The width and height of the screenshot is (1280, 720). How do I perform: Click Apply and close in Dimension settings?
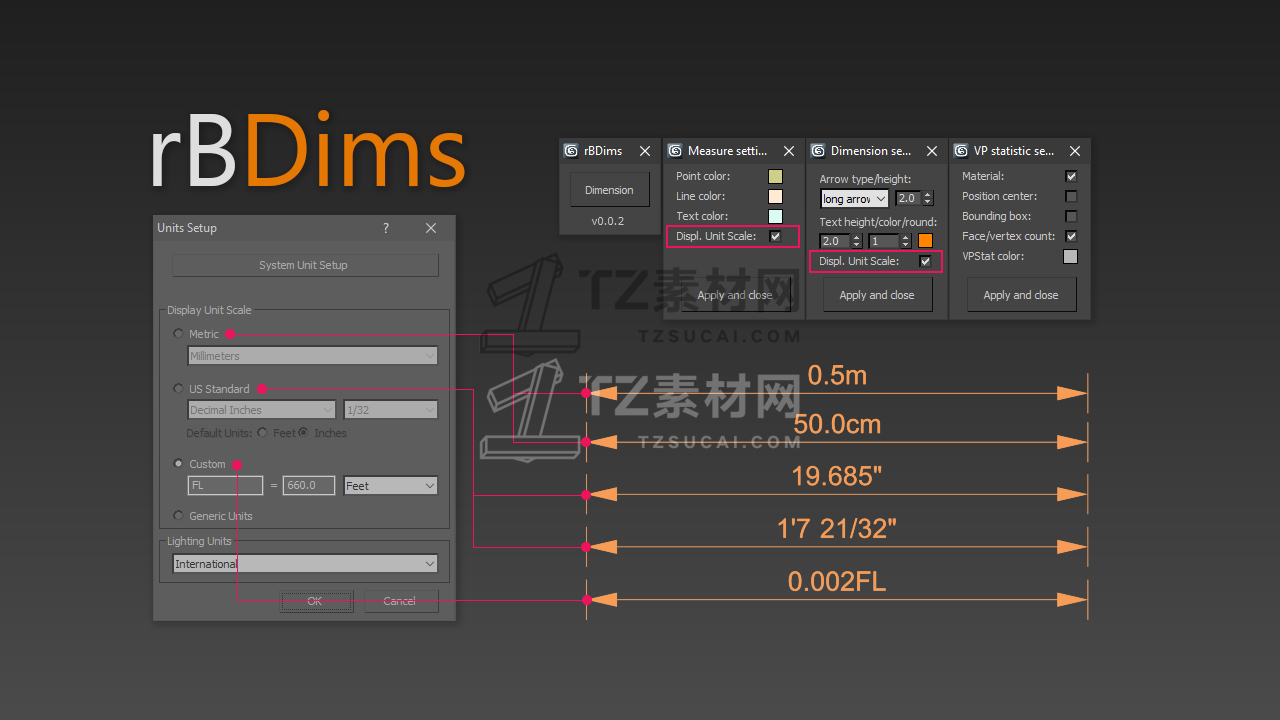877,295
